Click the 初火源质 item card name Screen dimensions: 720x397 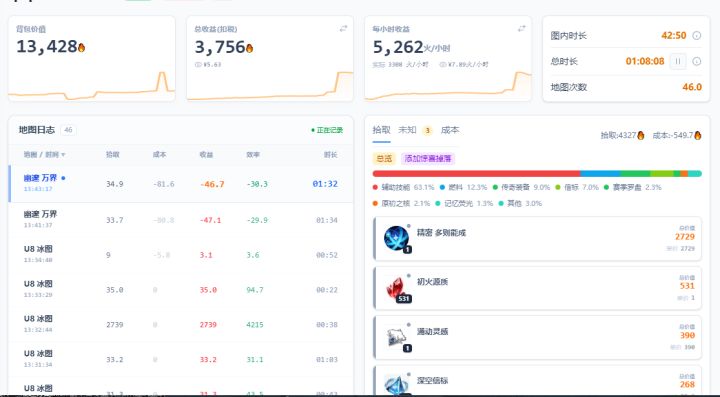pos(432,282)
